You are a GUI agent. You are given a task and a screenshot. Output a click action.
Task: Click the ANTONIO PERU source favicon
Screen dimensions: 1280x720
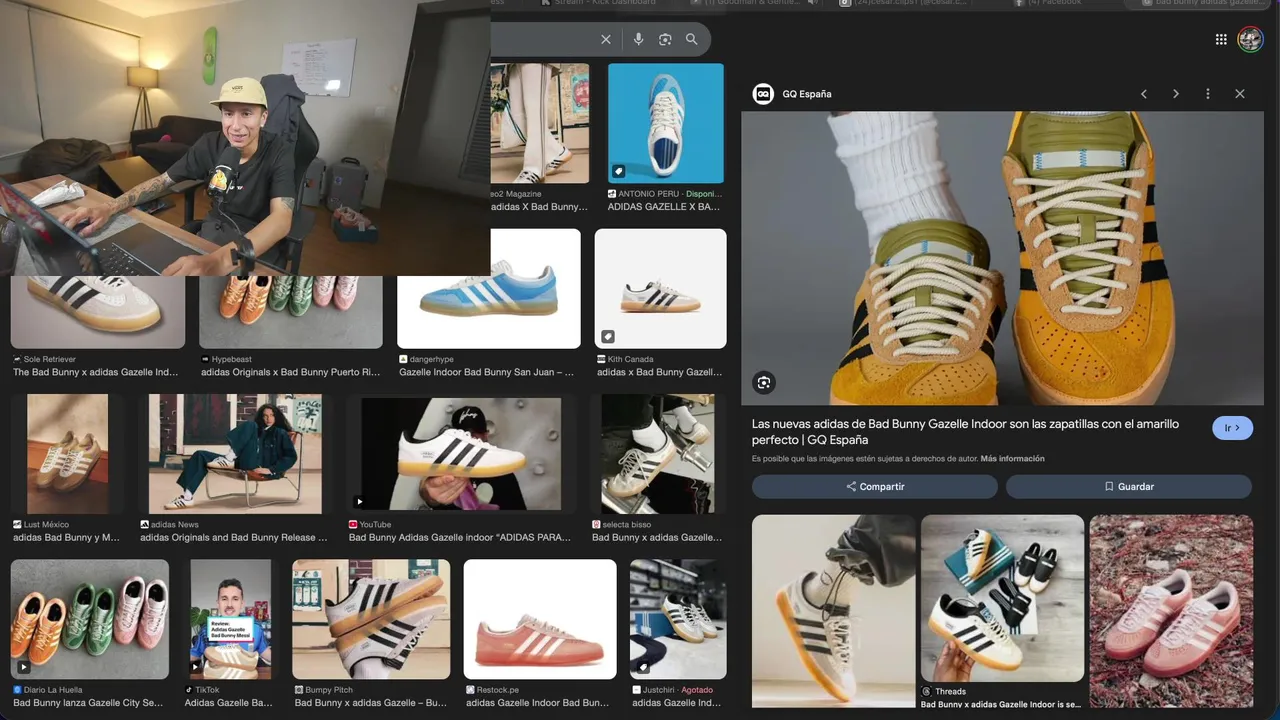[x=612, y=194]
